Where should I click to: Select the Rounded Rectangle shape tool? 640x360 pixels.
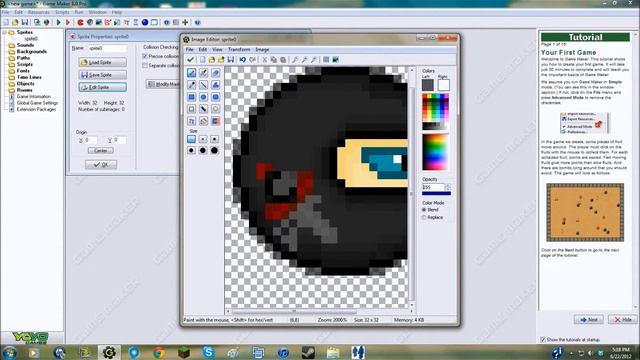click(216, 97)
